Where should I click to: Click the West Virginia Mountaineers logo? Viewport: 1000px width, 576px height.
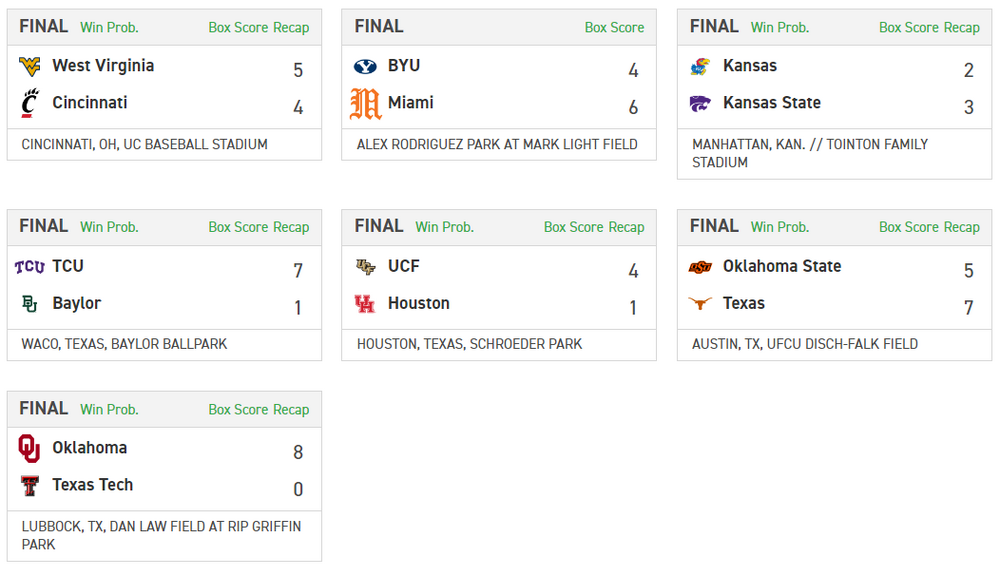[x=30, y=66]
